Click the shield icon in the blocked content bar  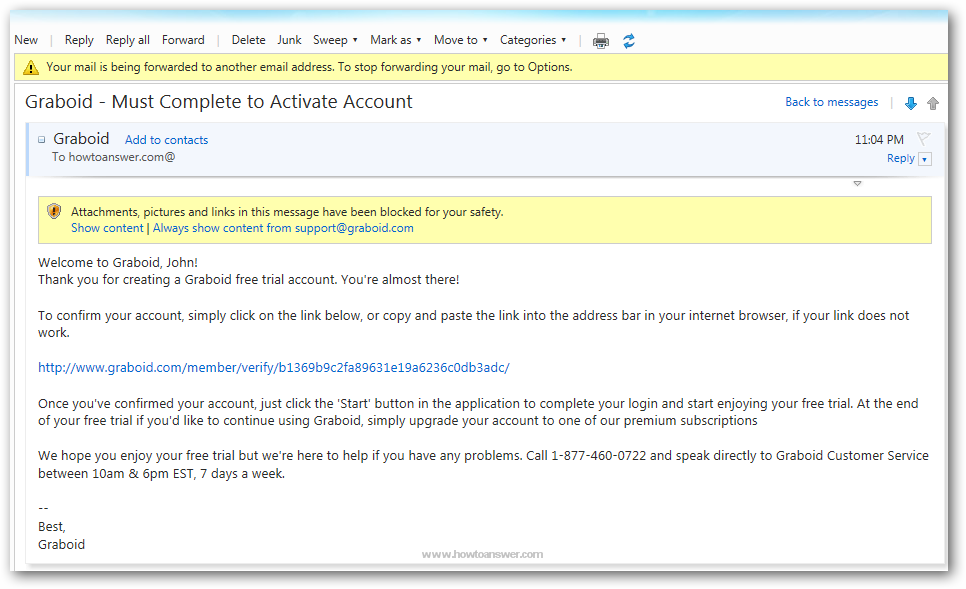pyautogui.click(x=54, y=211)
